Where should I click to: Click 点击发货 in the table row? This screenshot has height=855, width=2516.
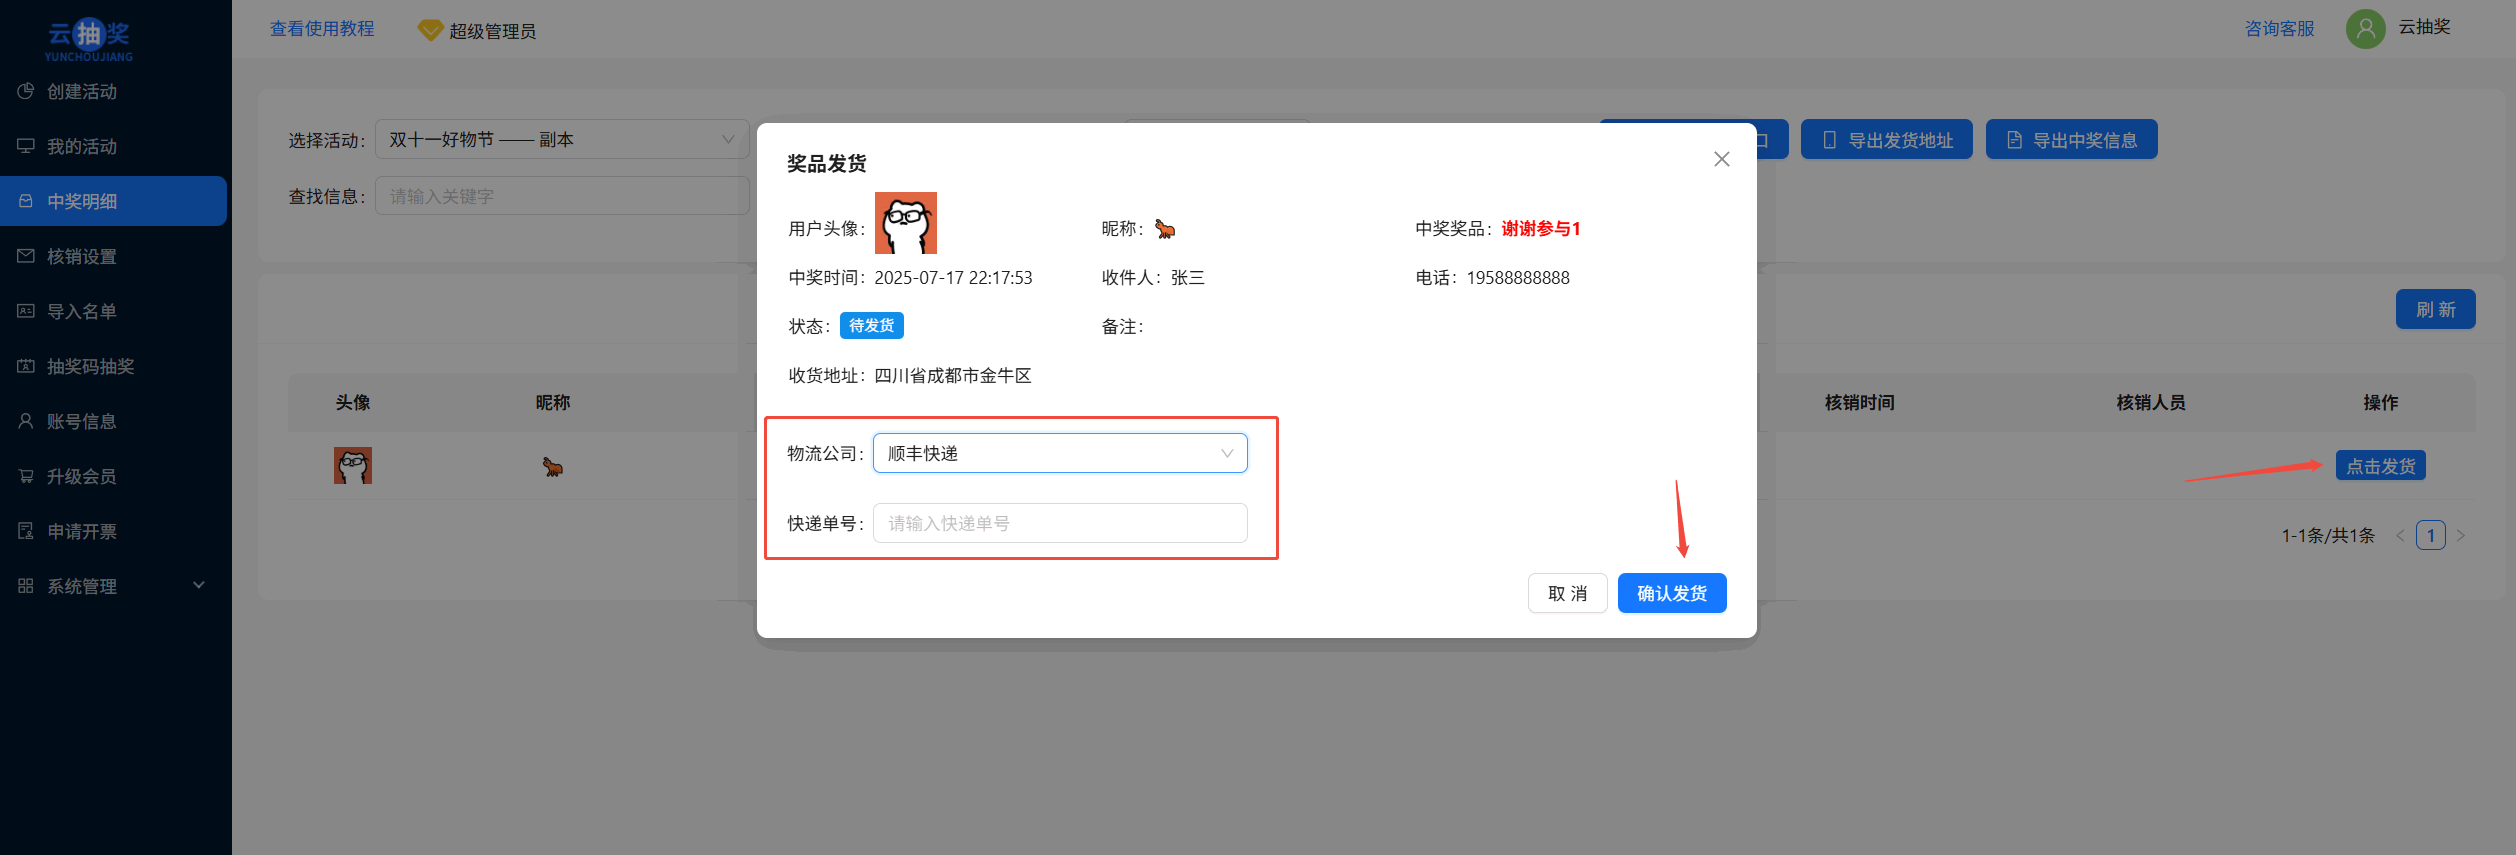click(2380, 465)
